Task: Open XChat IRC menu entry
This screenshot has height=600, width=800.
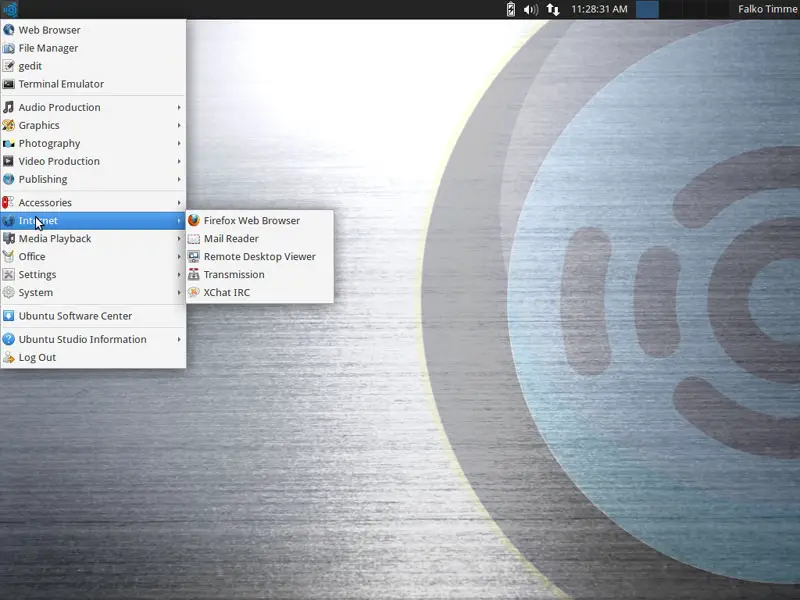Action: [x=260, y=292]
